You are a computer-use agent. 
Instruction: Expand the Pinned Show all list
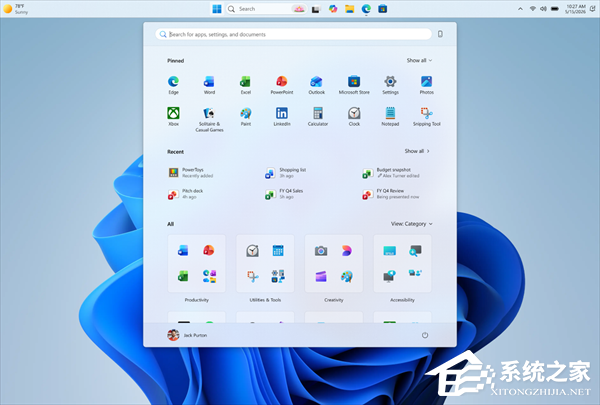(419, 60)
